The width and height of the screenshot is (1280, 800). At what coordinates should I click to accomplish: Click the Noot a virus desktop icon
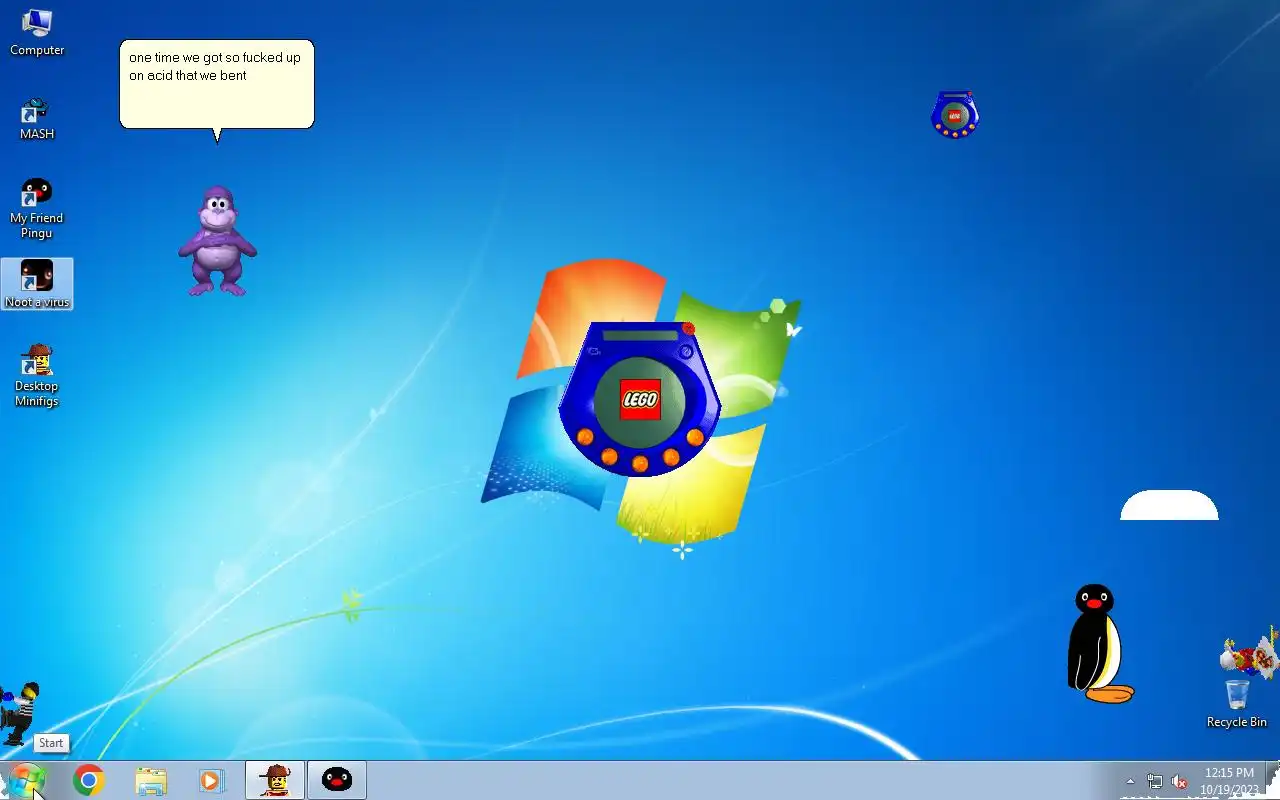click(x=37, y=284)
